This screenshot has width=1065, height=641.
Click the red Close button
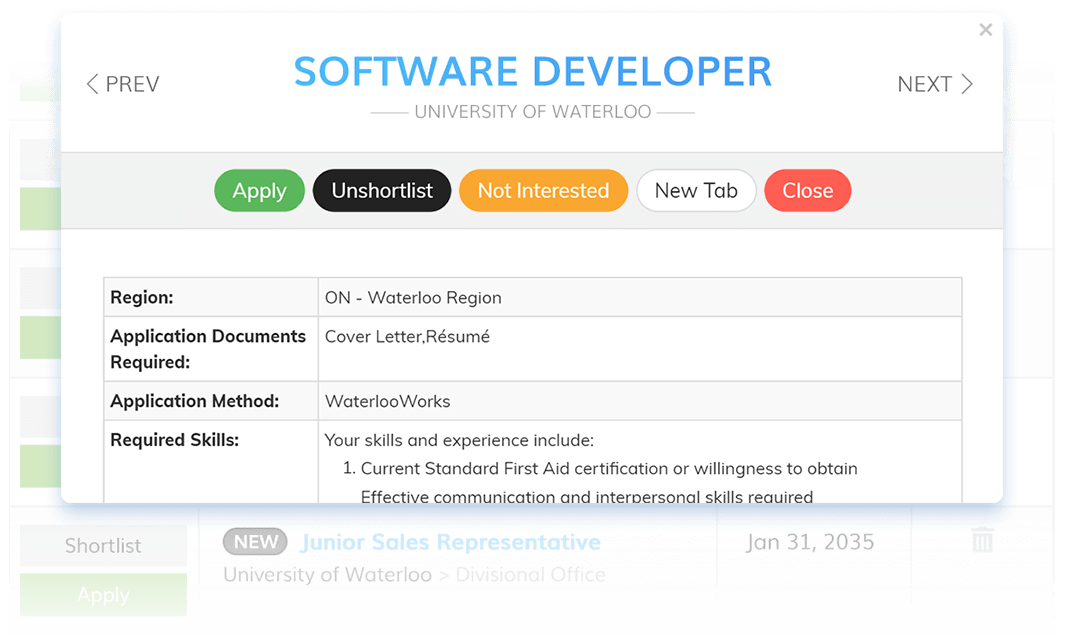click(808, 191)
